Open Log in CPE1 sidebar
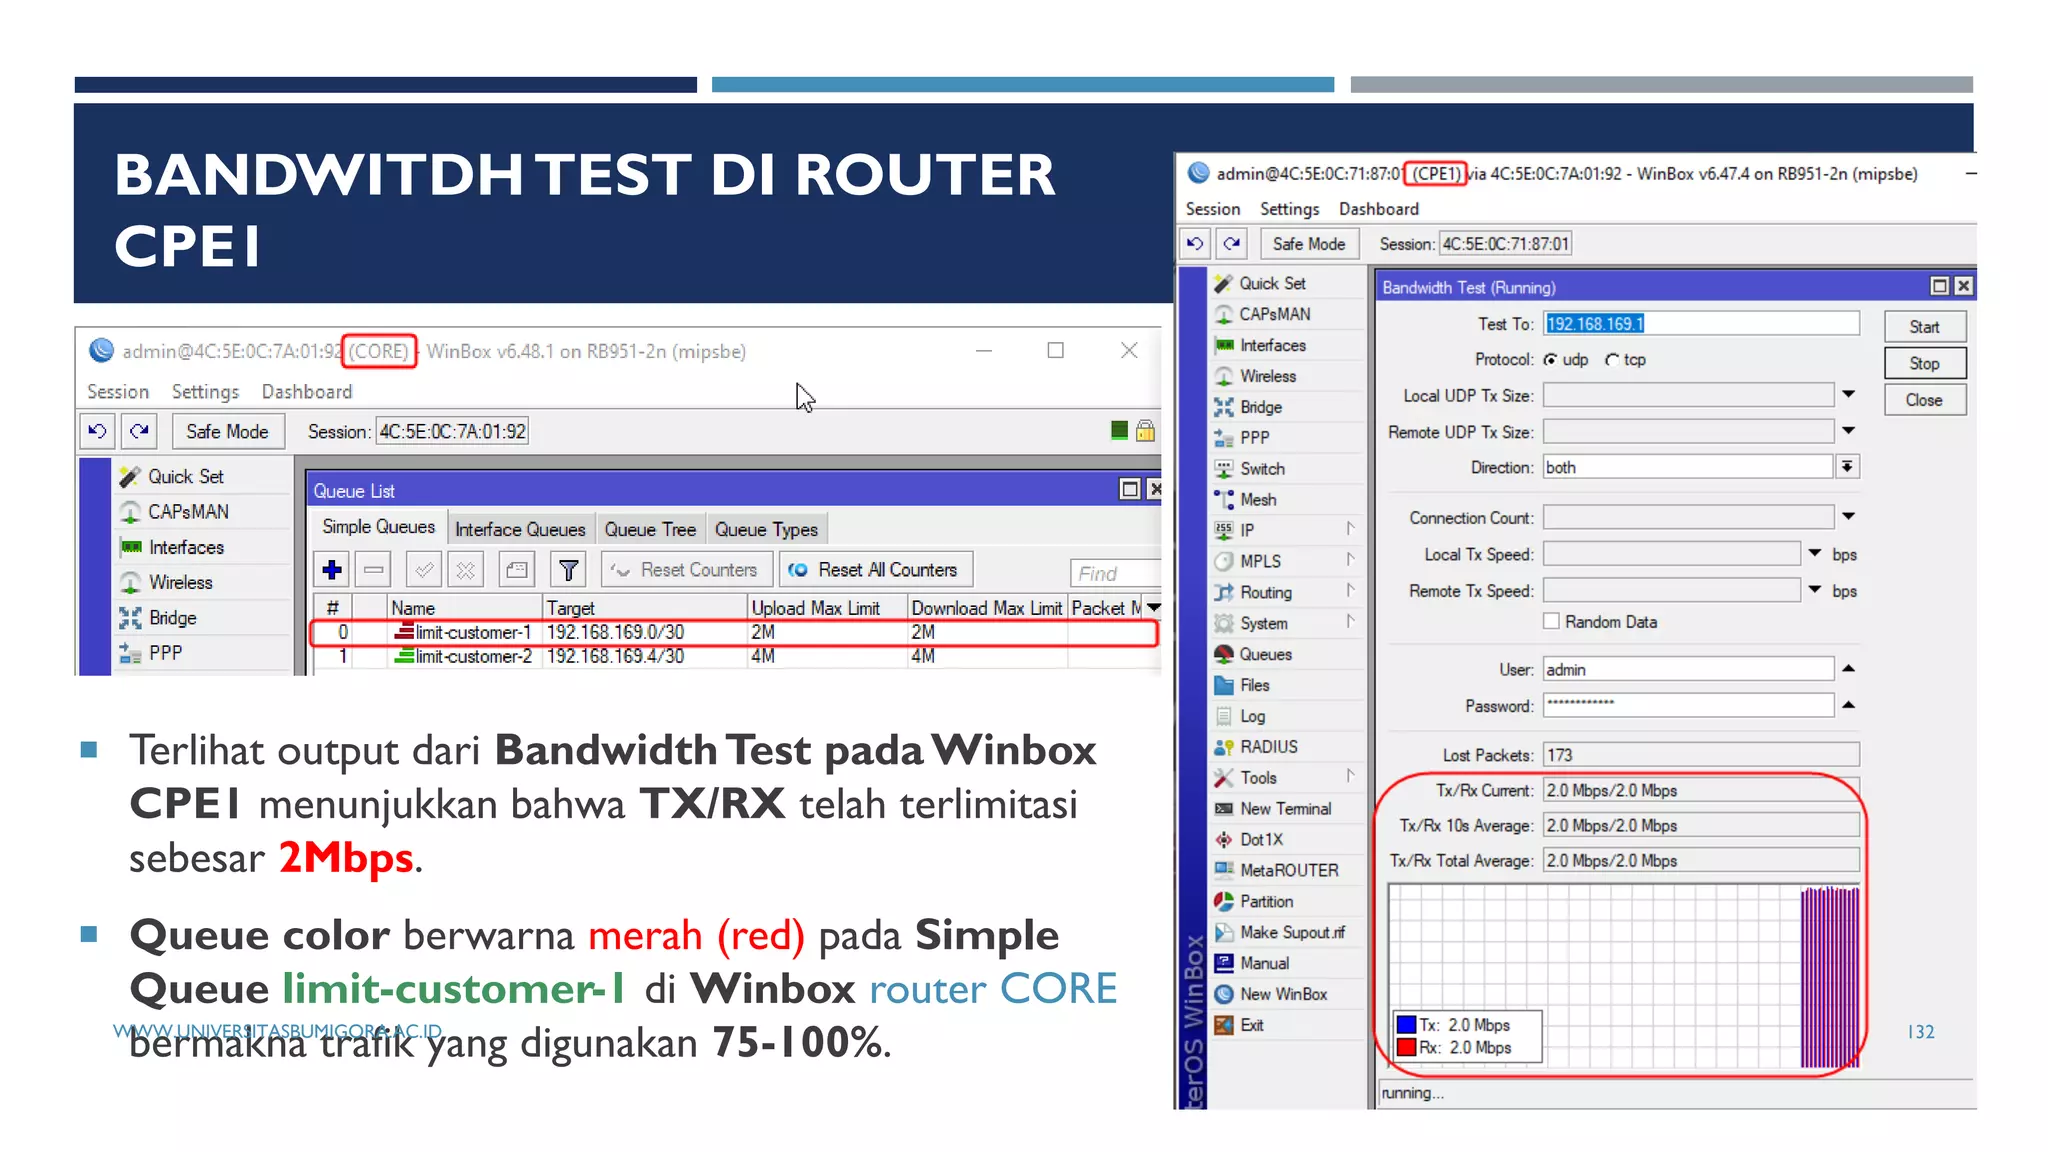 (x=1252, y=716)
